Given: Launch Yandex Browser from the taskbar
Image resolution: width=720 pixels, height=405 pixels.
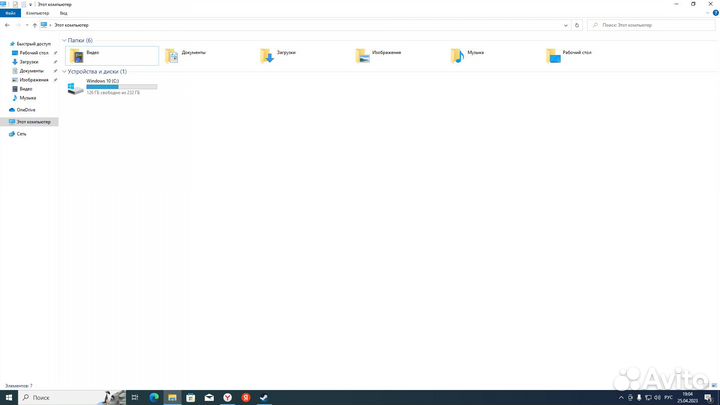Looking at the screenshot, I should point(227,398).
